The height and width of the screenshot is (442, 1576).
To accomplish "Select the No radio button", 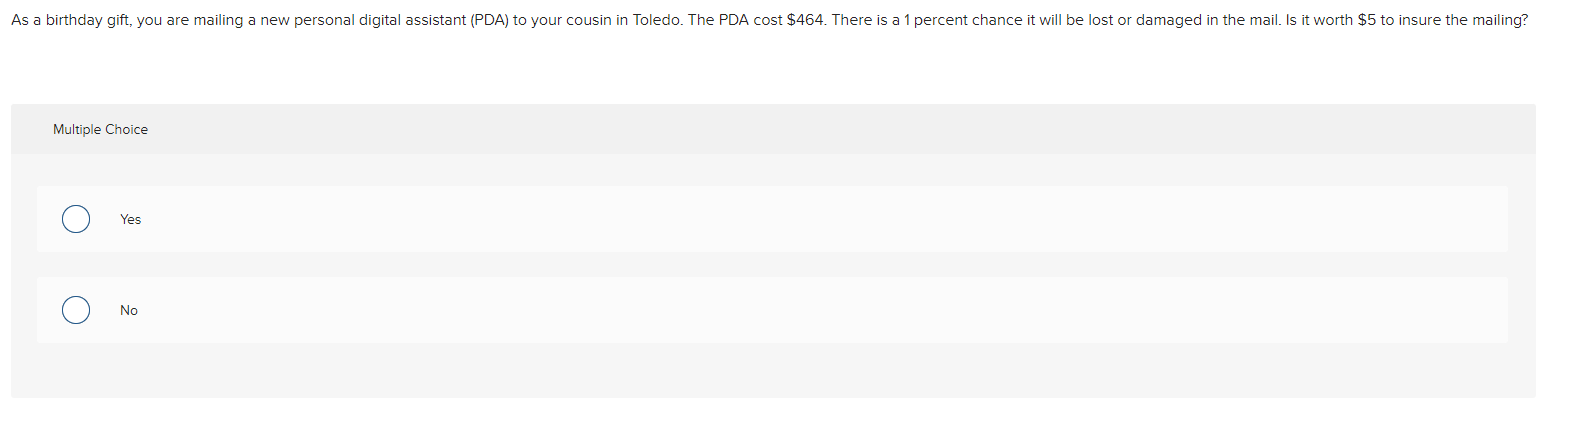I will [76, 310].
